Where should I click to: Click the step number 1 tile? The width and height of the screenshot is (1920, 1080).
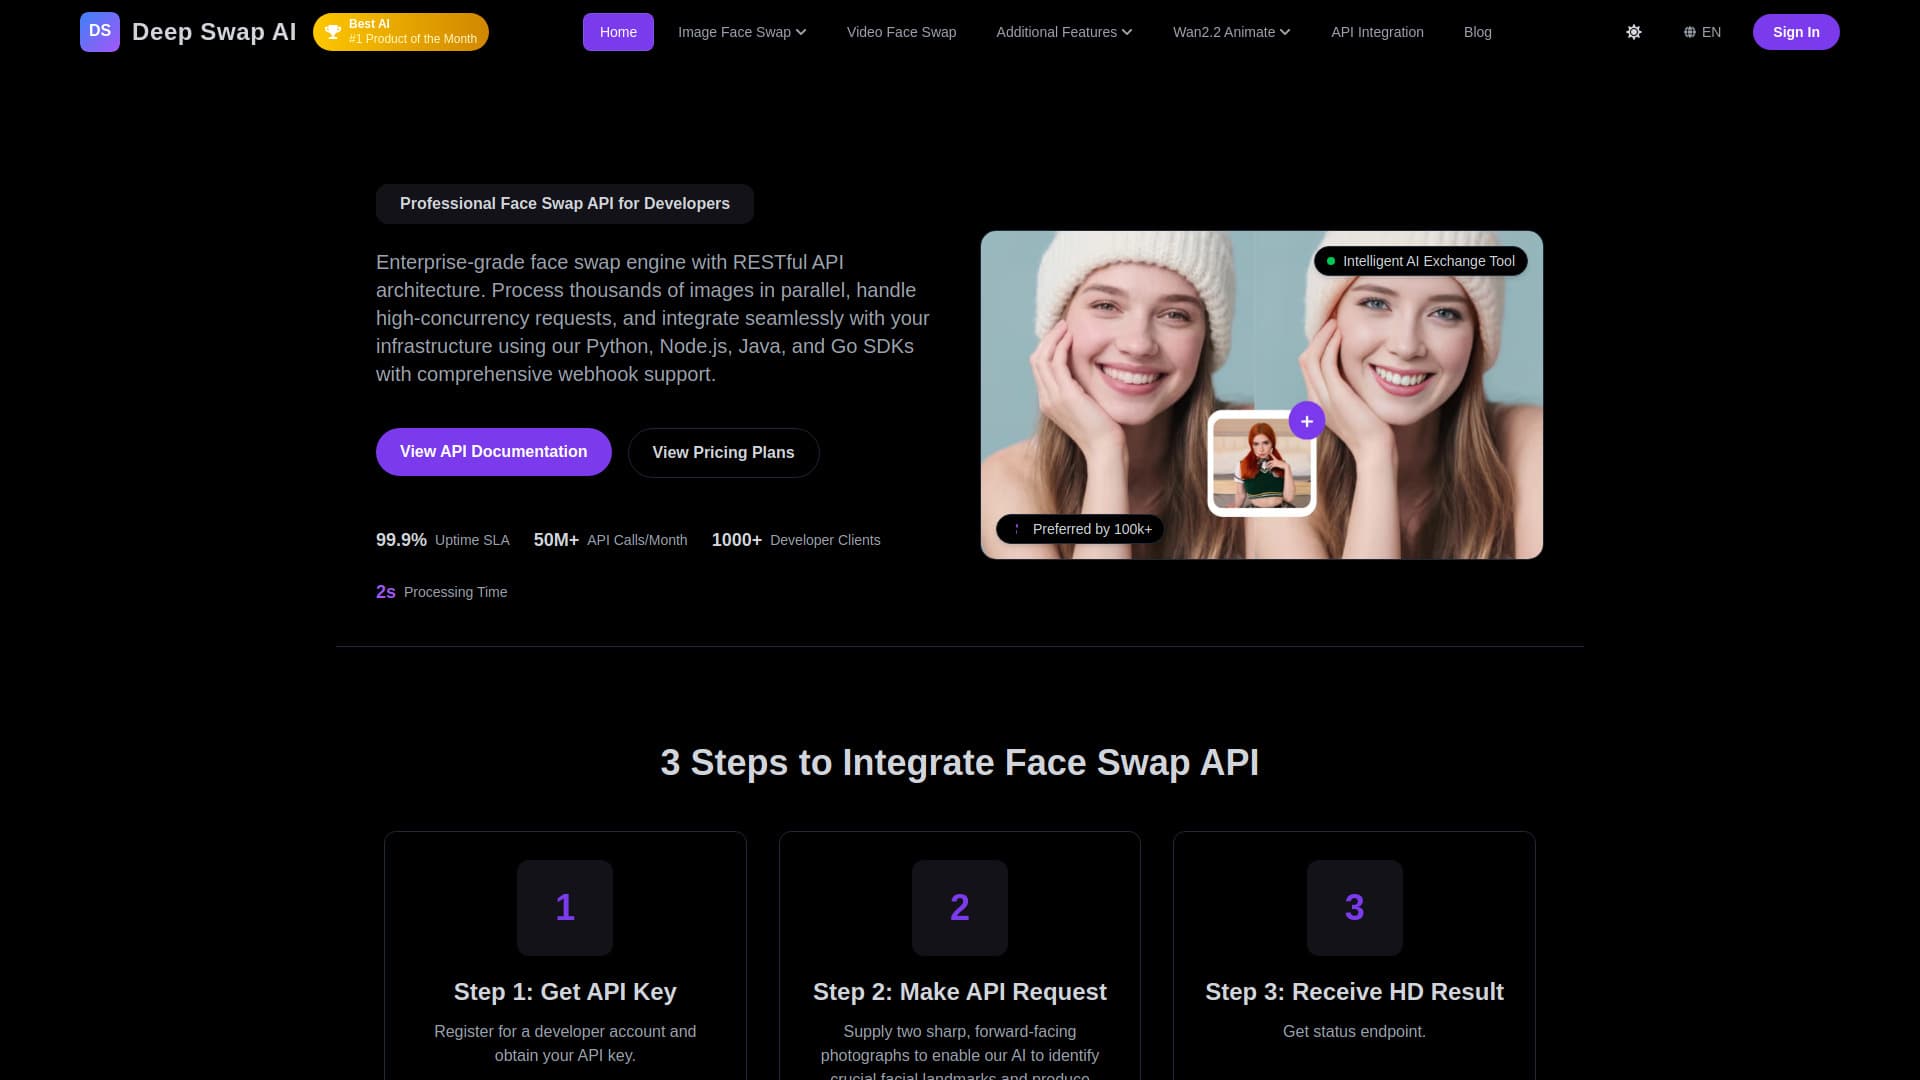point(565,907)
